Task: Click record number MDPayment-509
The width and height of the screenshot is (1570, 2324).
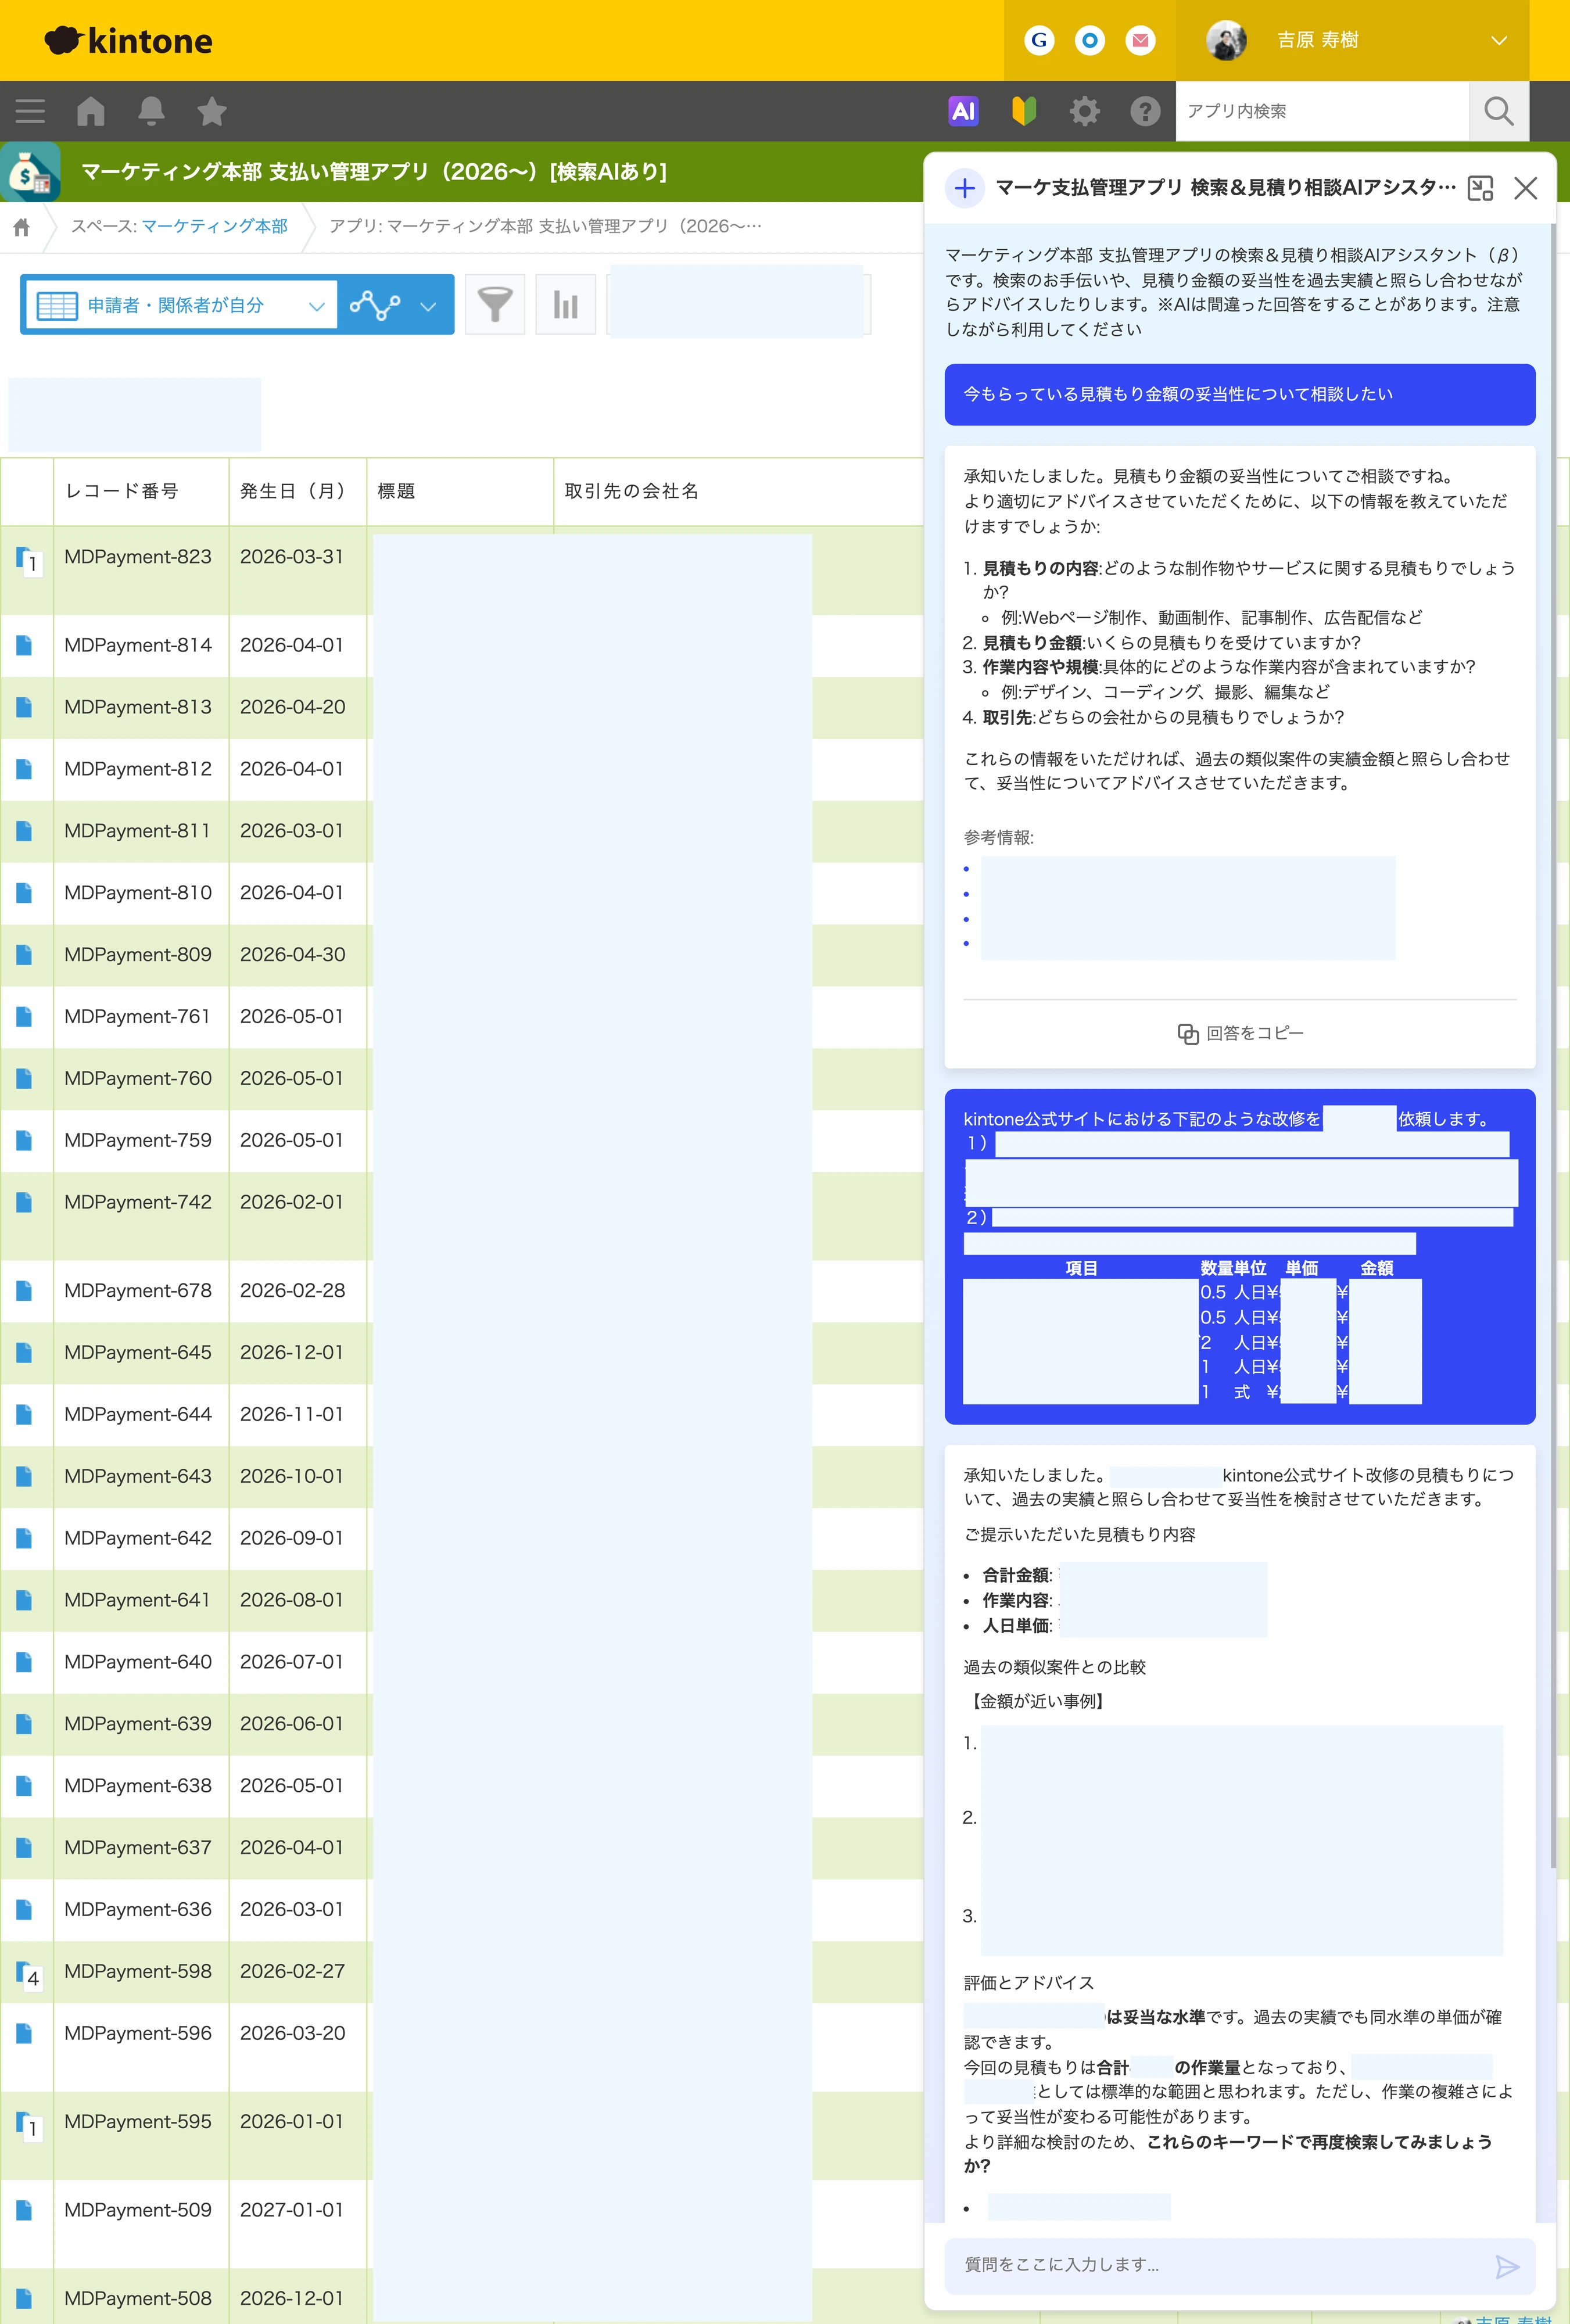Action: pos(138,2210)
